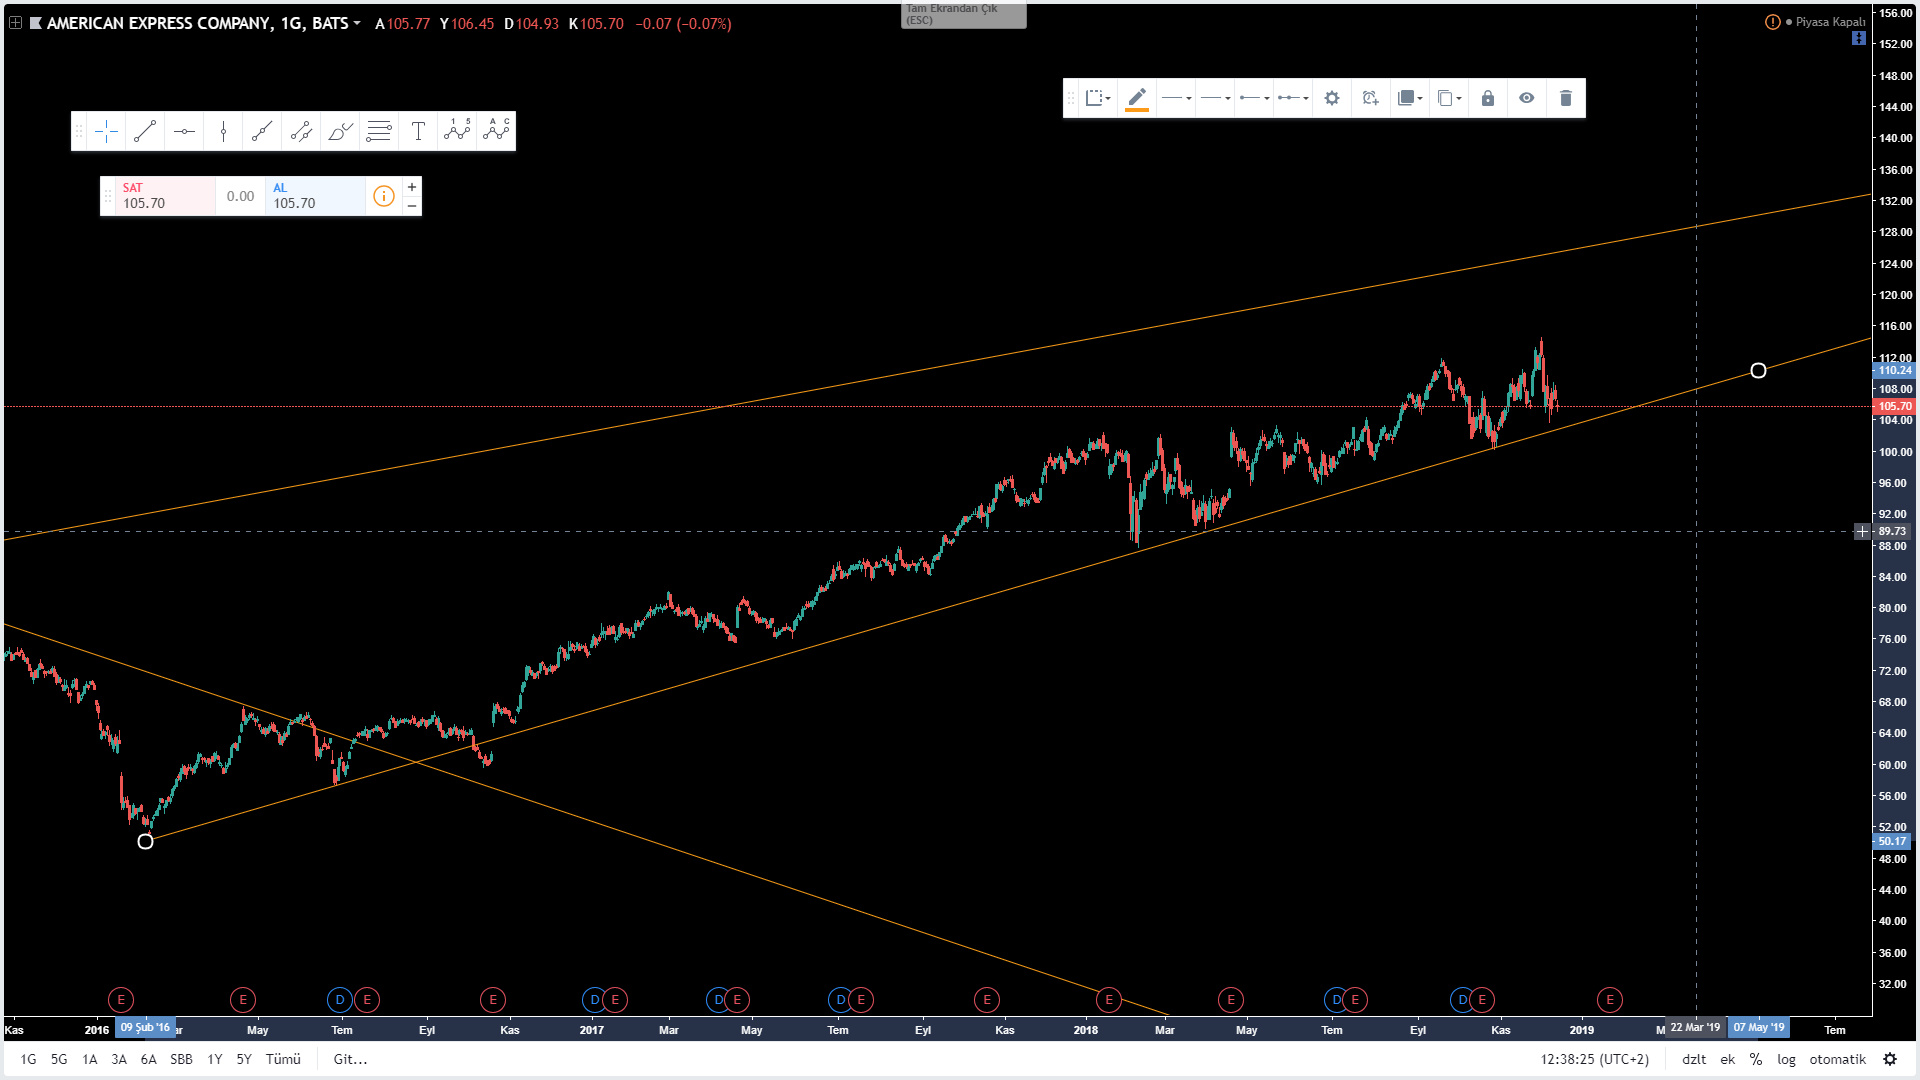
Task: Open the visual order layers dropdown
Action: click(x=1409, y=98)
